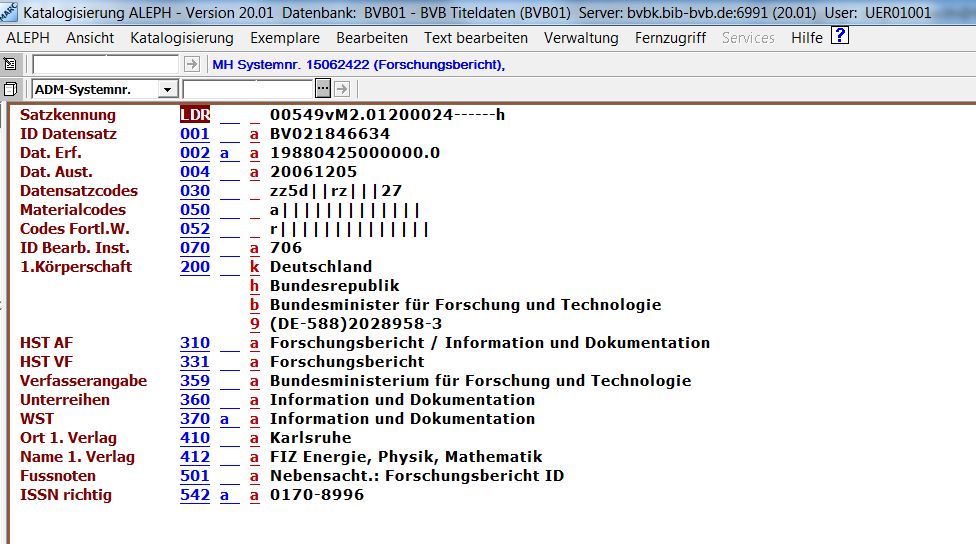
Task: Open the Katalogisierung menu
Action: [181, 38]
